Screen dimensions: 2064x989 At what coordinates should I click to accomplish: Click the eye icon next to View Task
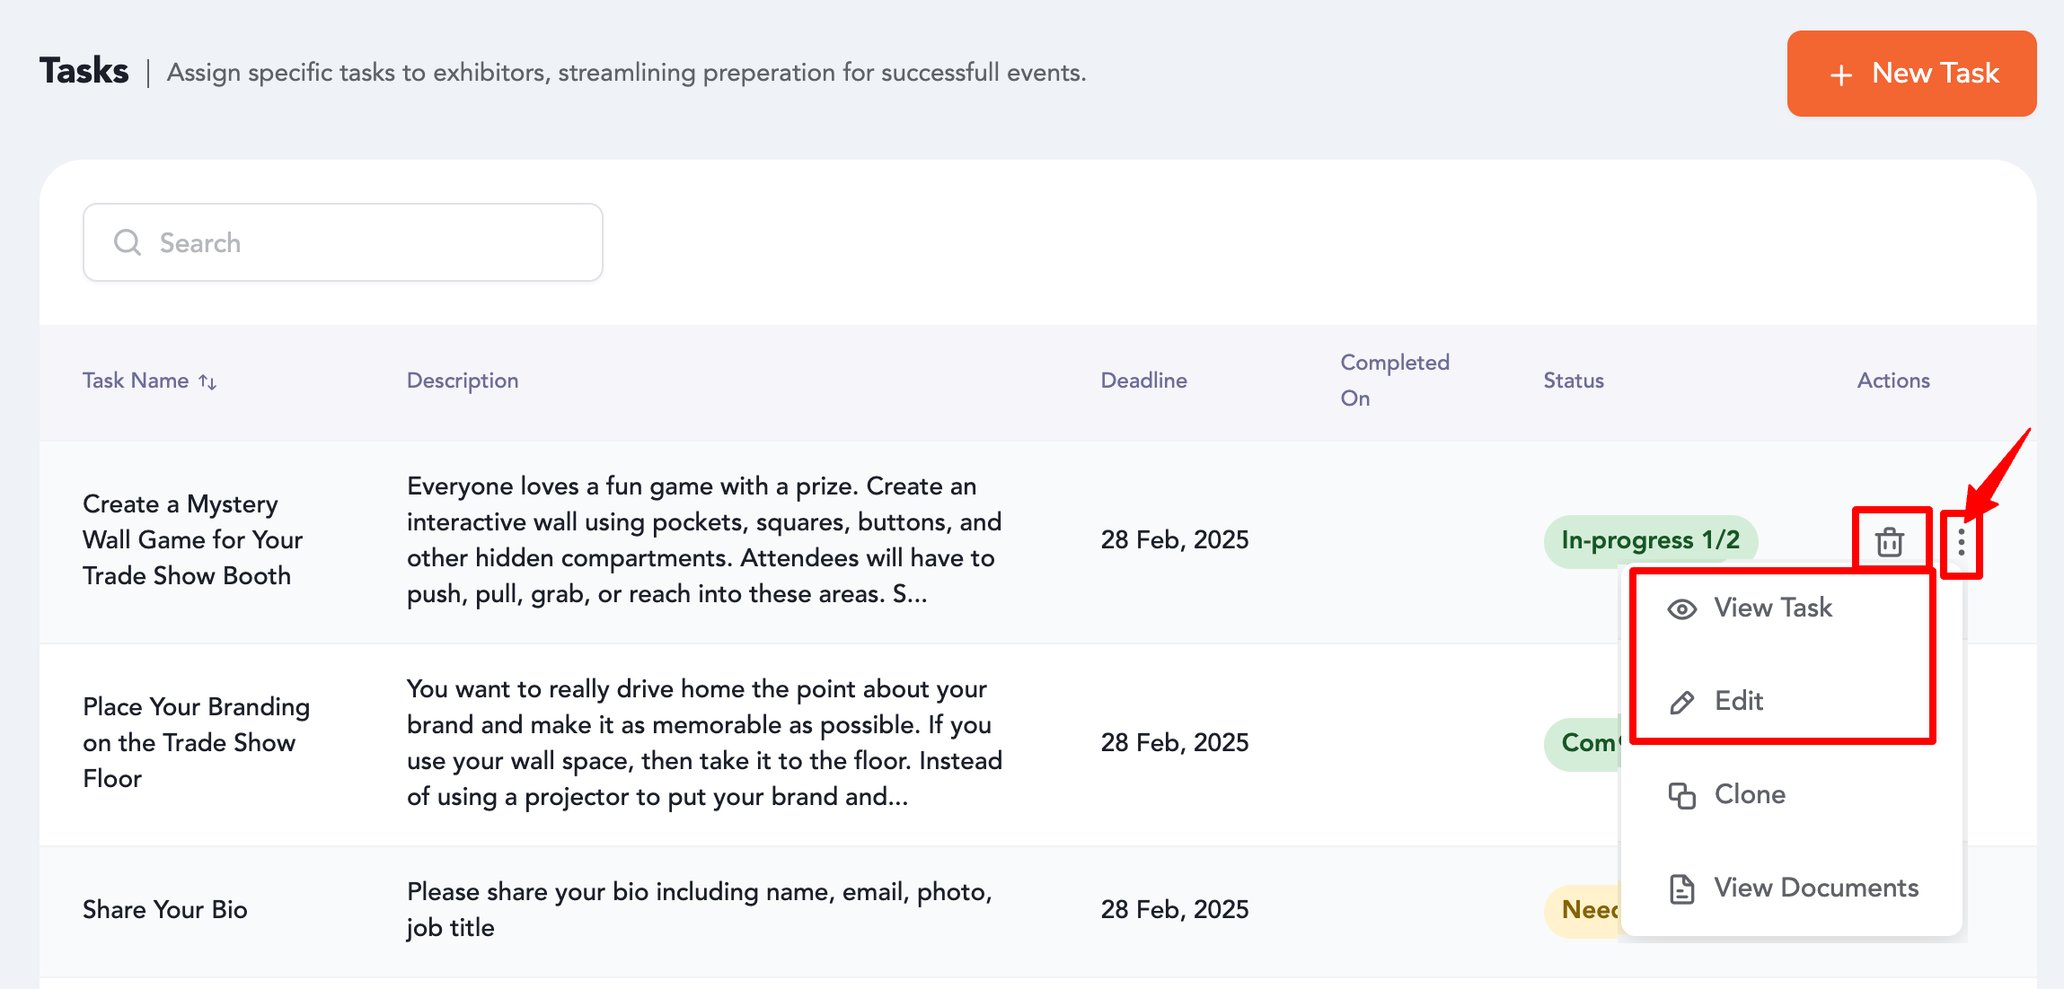[x=1683, y=608]
